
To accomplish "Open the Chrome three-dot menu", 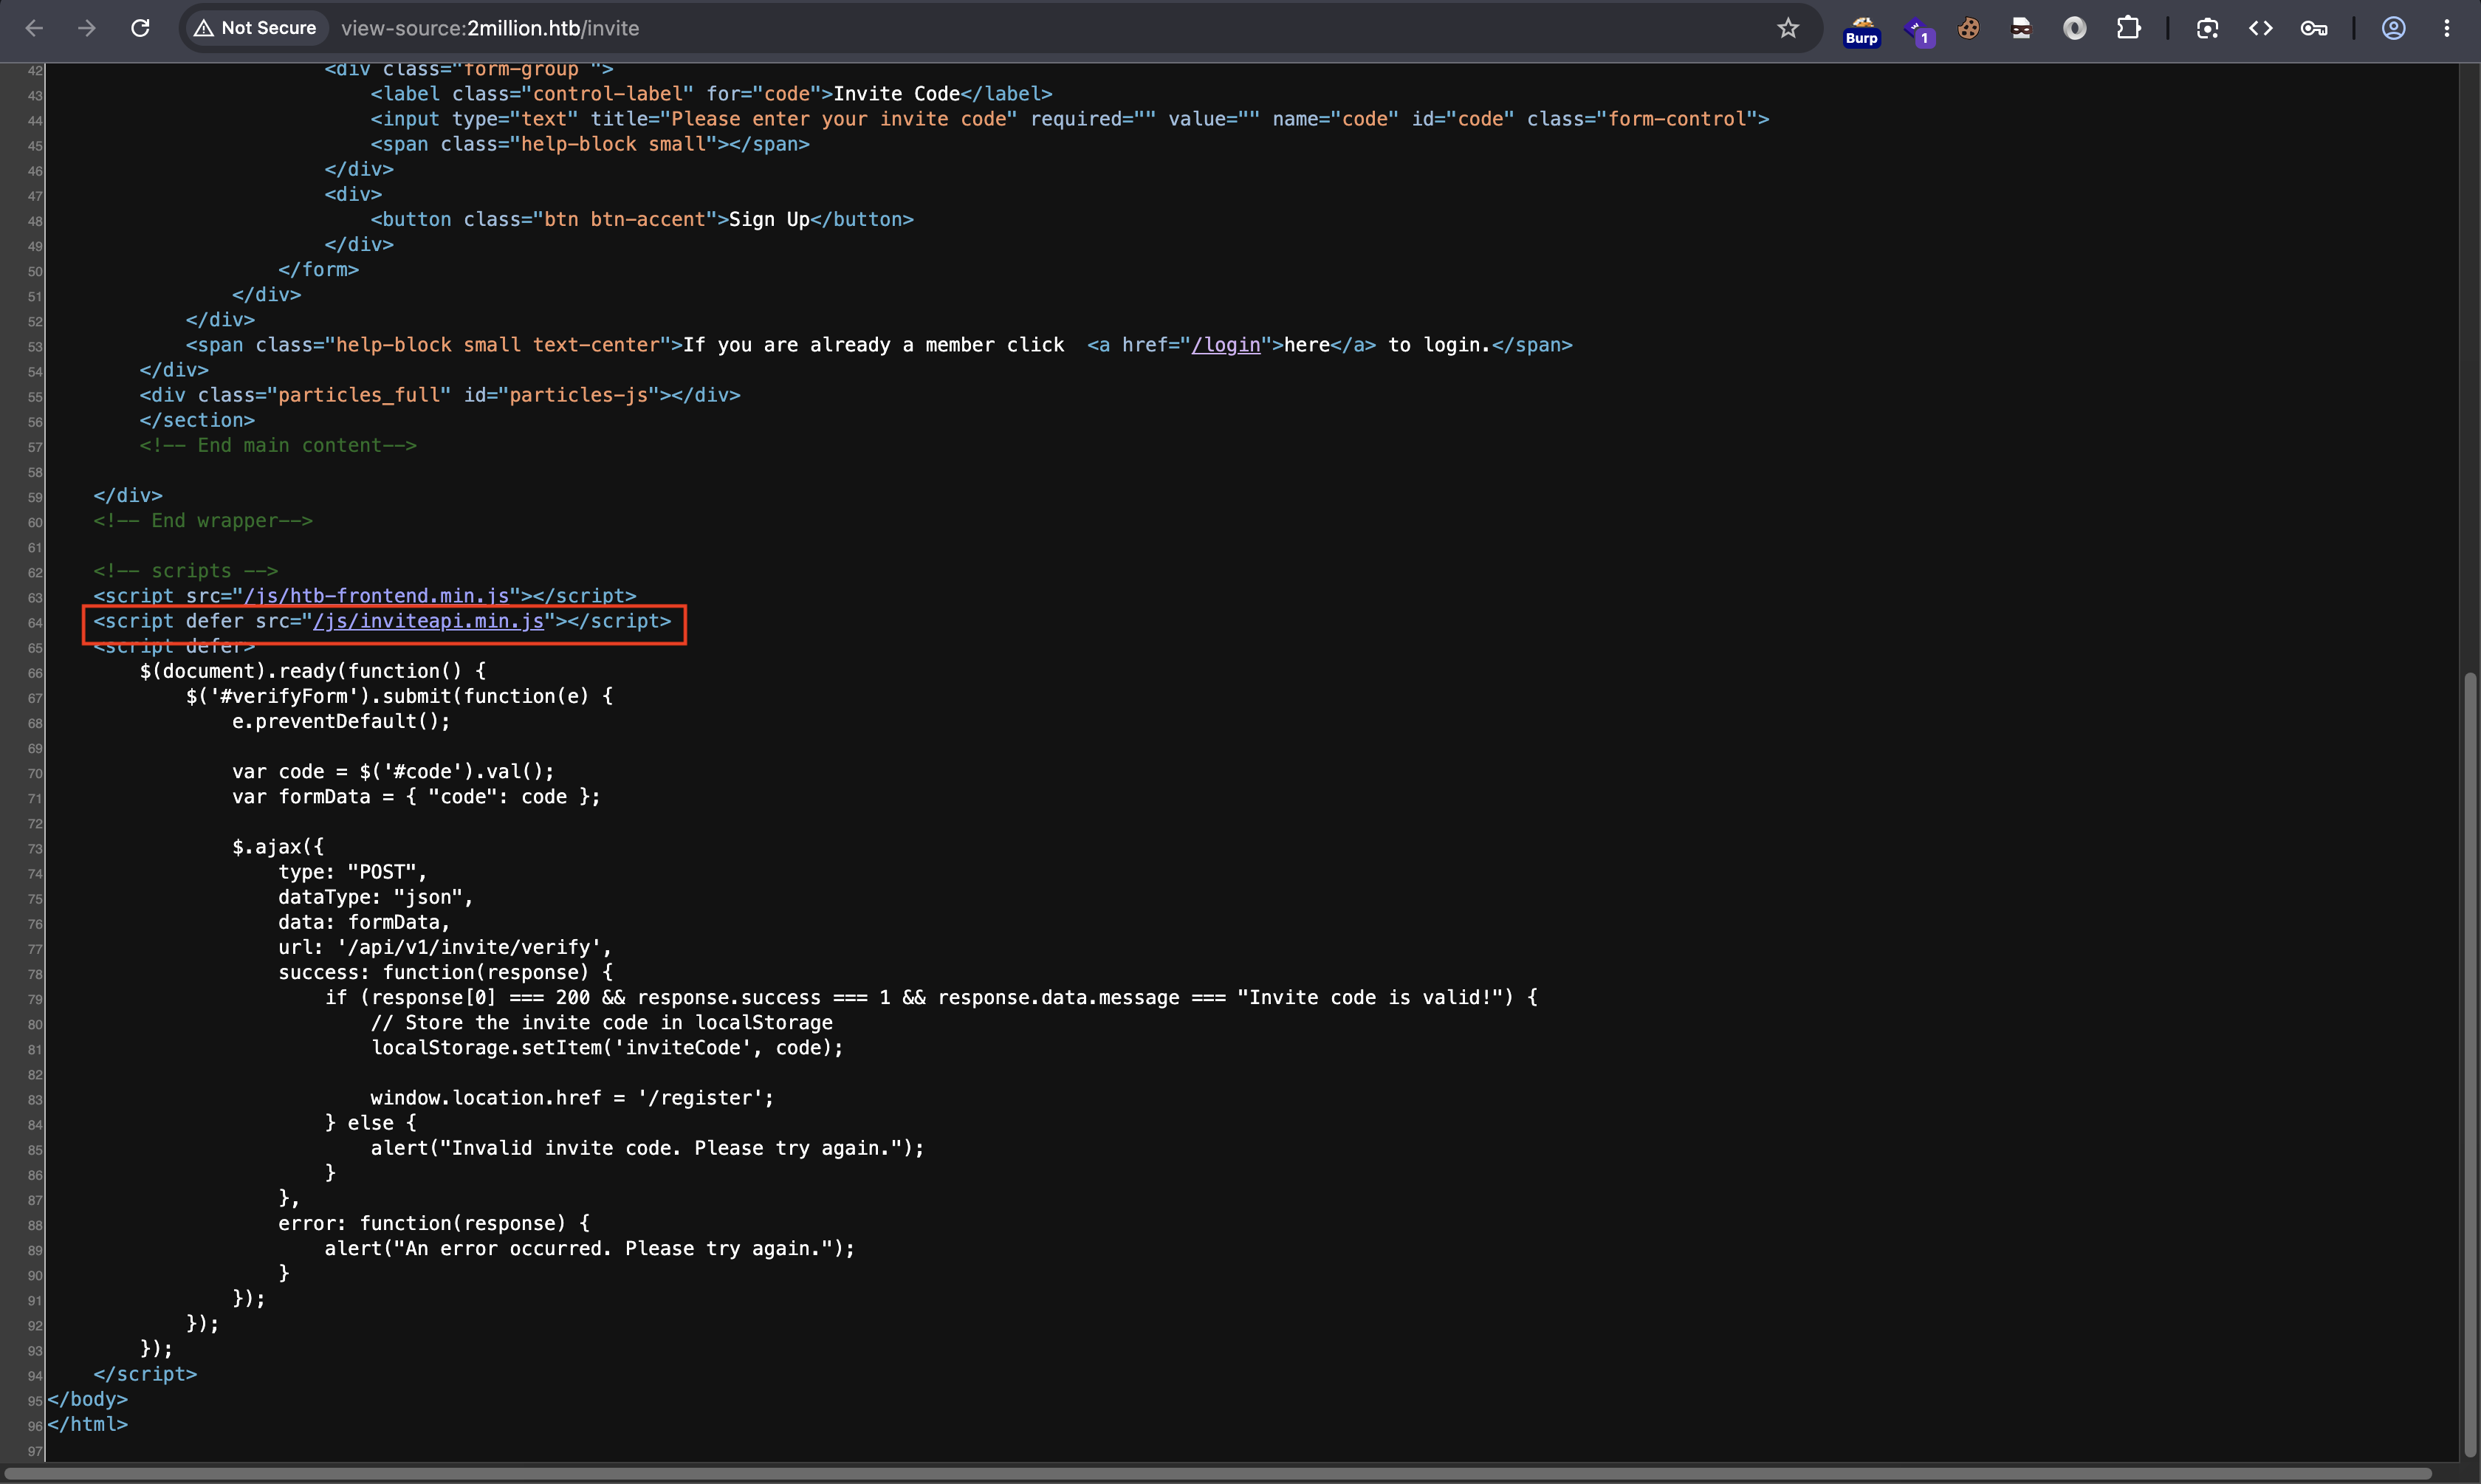I will [2447, 28].
